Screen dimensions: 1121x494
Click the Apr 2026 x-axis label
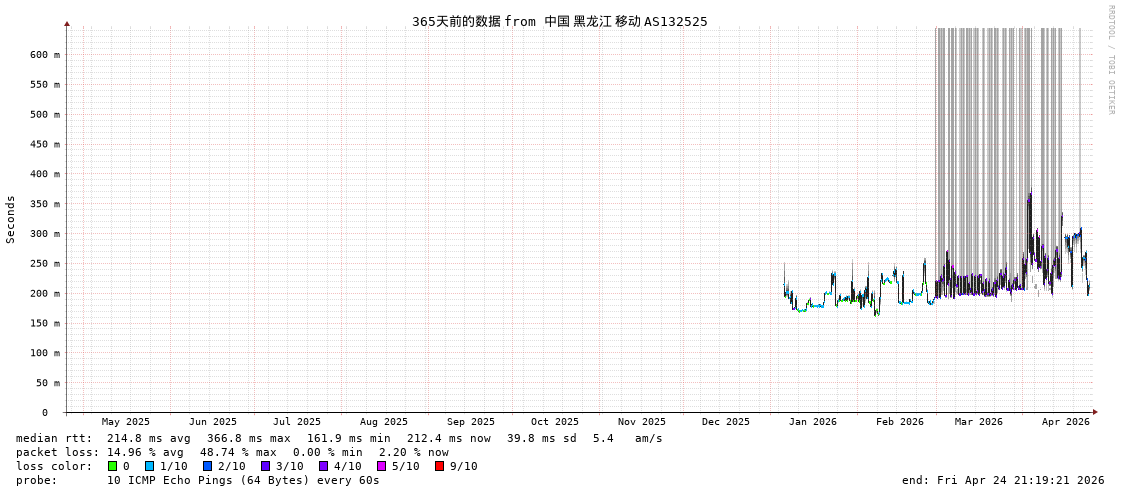pos(1066,422)
